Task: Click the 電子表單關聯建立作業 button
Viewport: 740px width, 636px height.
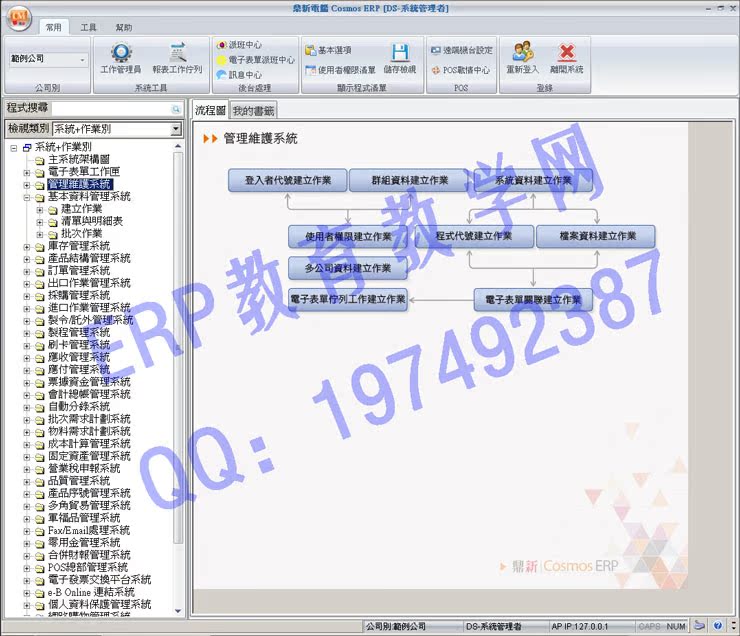Action: pos(533,300)
